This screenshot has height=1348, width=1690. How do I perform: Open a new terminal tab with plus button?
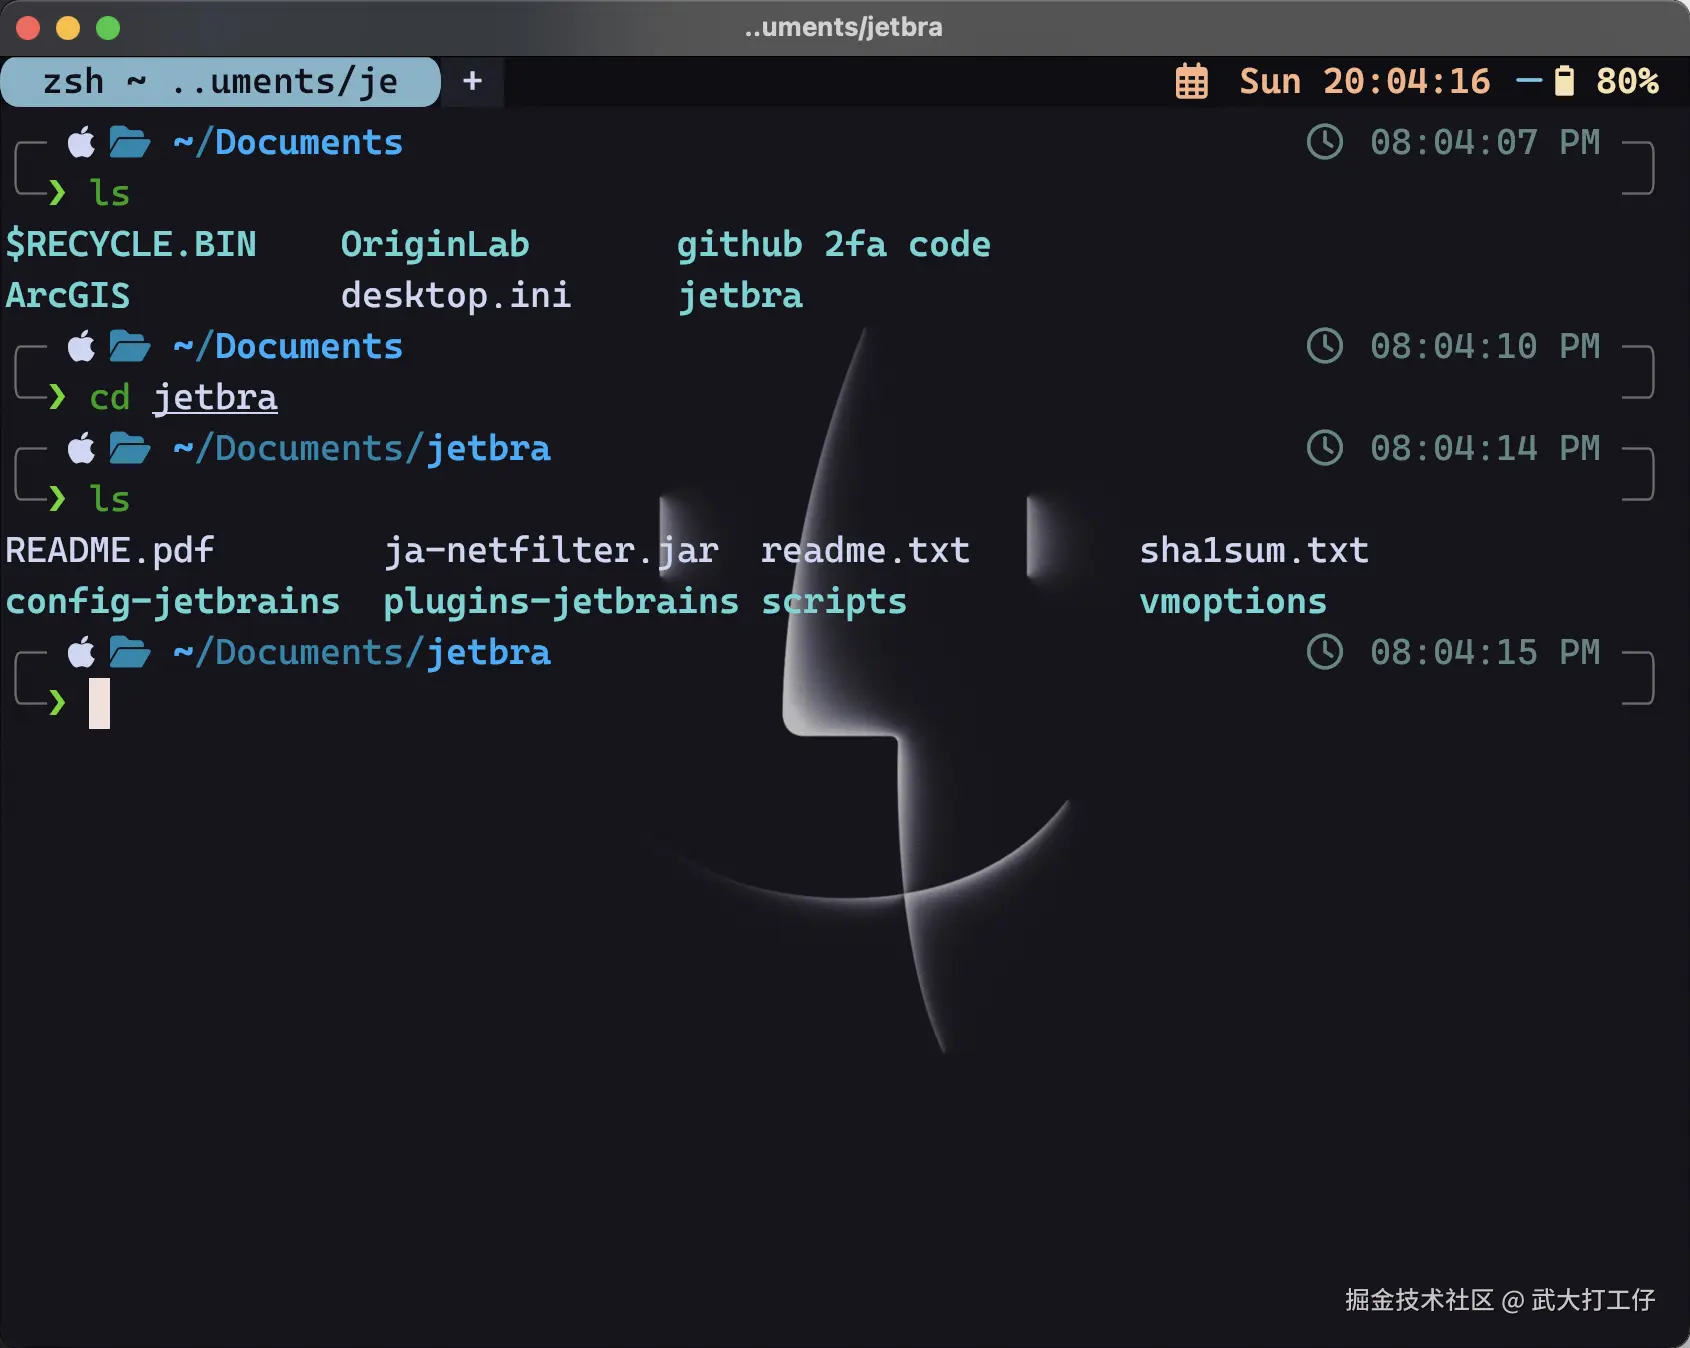473,81
